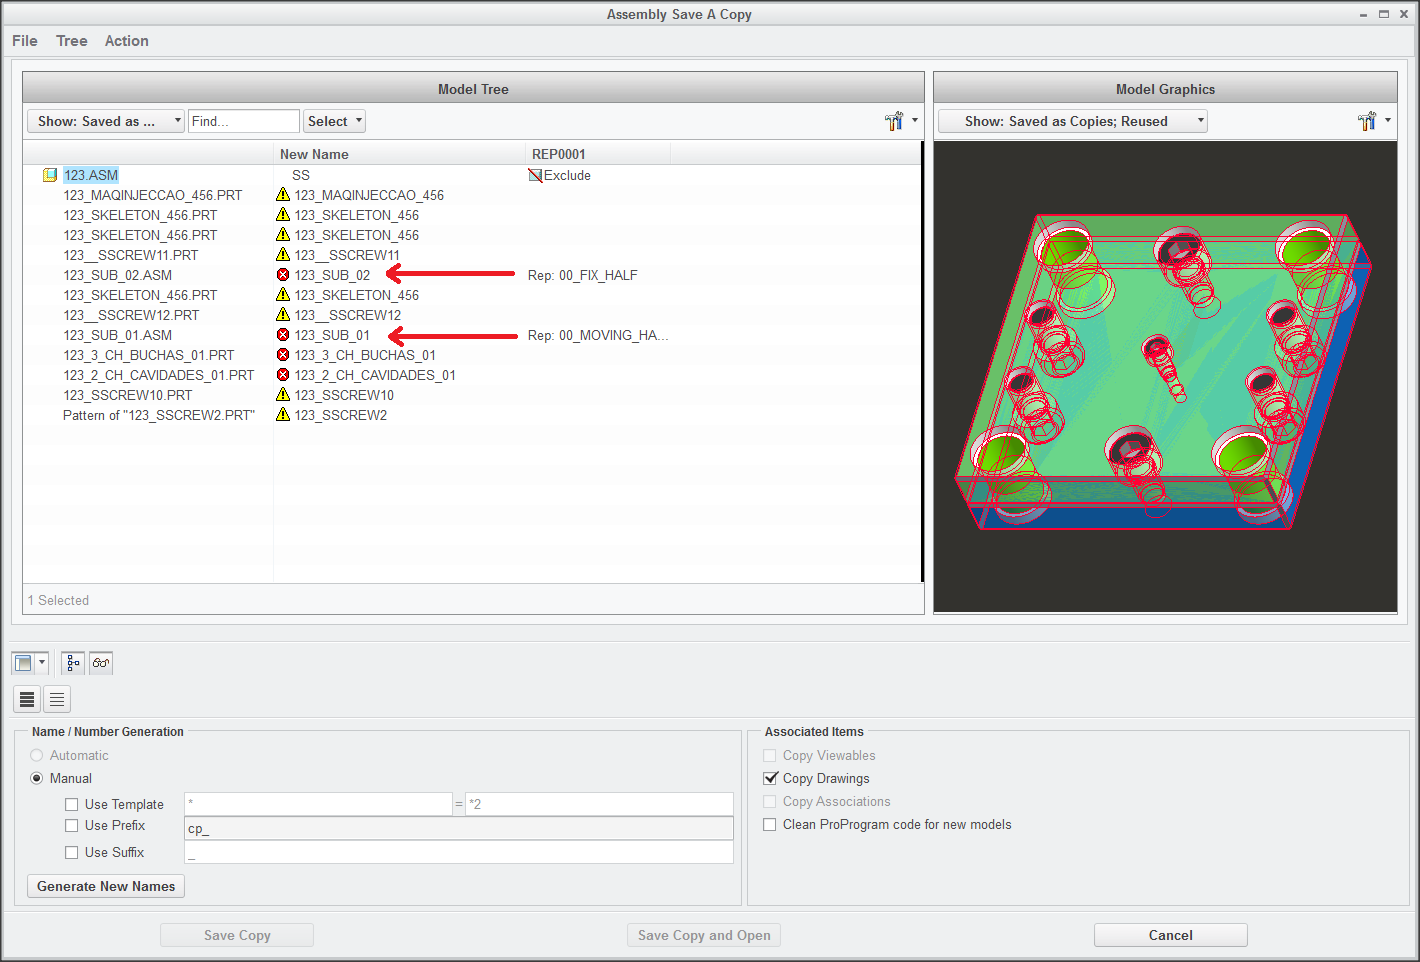Click warning icon beside 123__SSCREW12 new name
This screenshot has height=962, width=1420.
pyautogui.click(x=283, y=315)
